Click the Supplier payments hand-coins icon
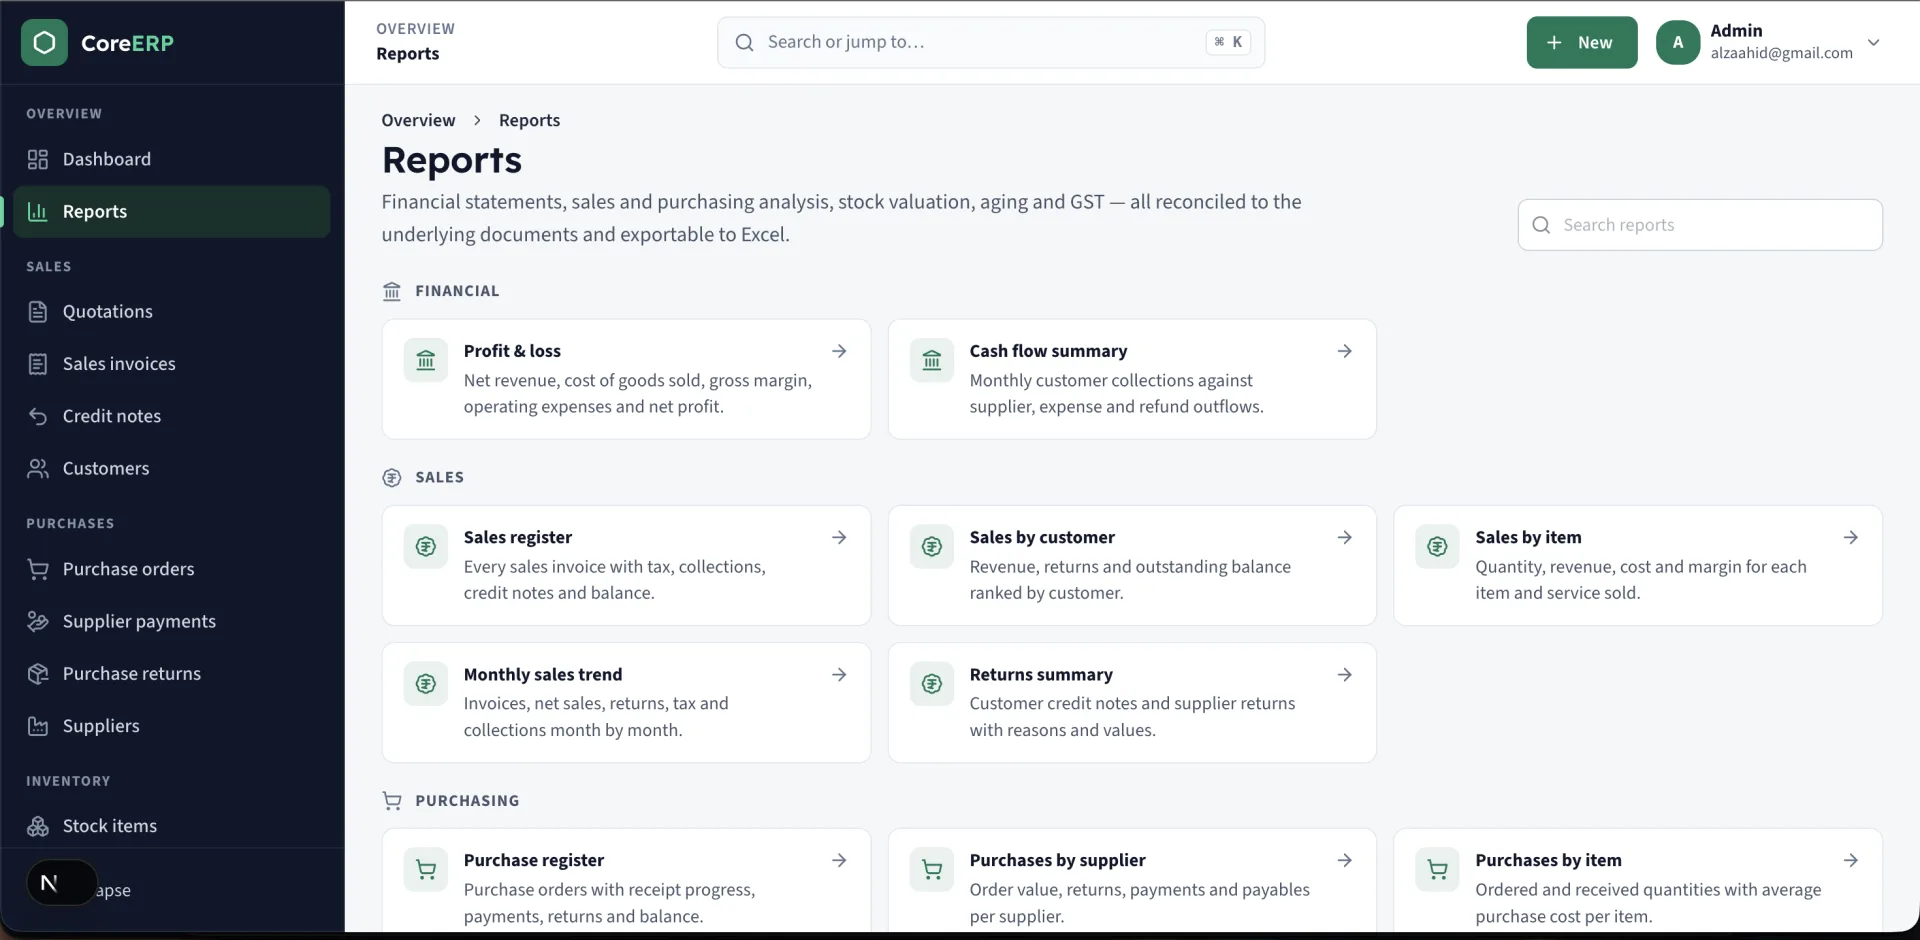This screenshot has height=940, width=1920. point(38,621)
